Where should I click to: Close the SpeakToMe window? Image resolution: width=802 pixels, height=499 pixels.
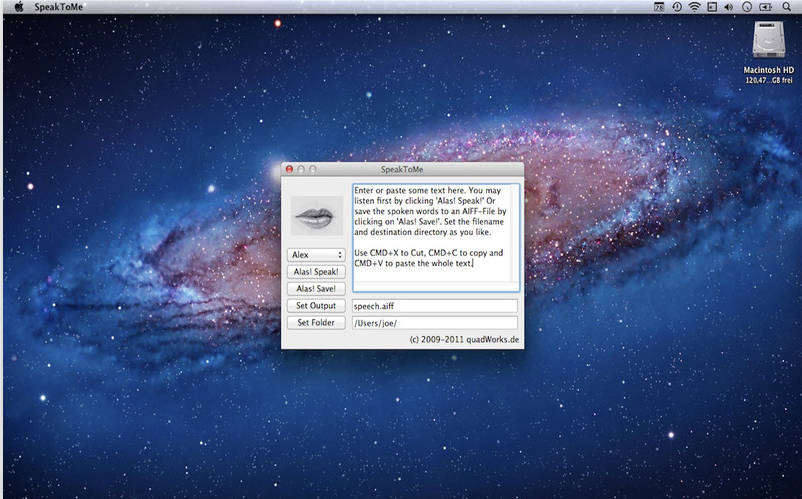click(289, 169)
